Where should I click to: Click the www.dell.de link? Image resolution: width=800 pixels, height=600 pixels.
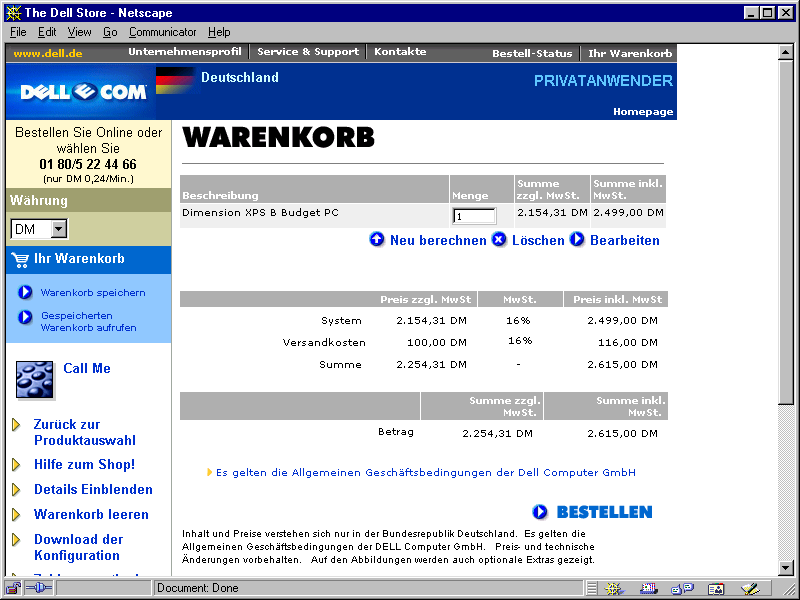[x=48, y=53]
